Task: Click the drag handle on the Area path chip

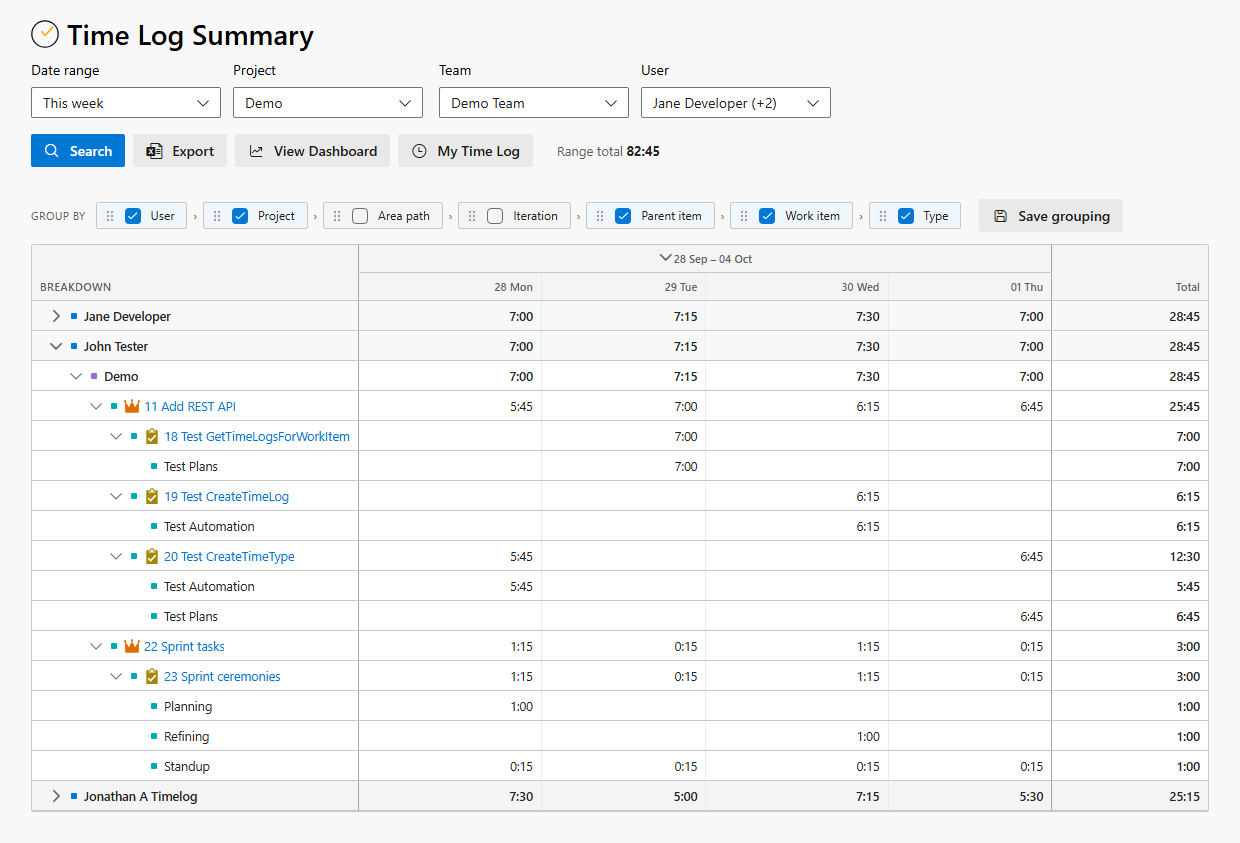Action: point(337,216)
